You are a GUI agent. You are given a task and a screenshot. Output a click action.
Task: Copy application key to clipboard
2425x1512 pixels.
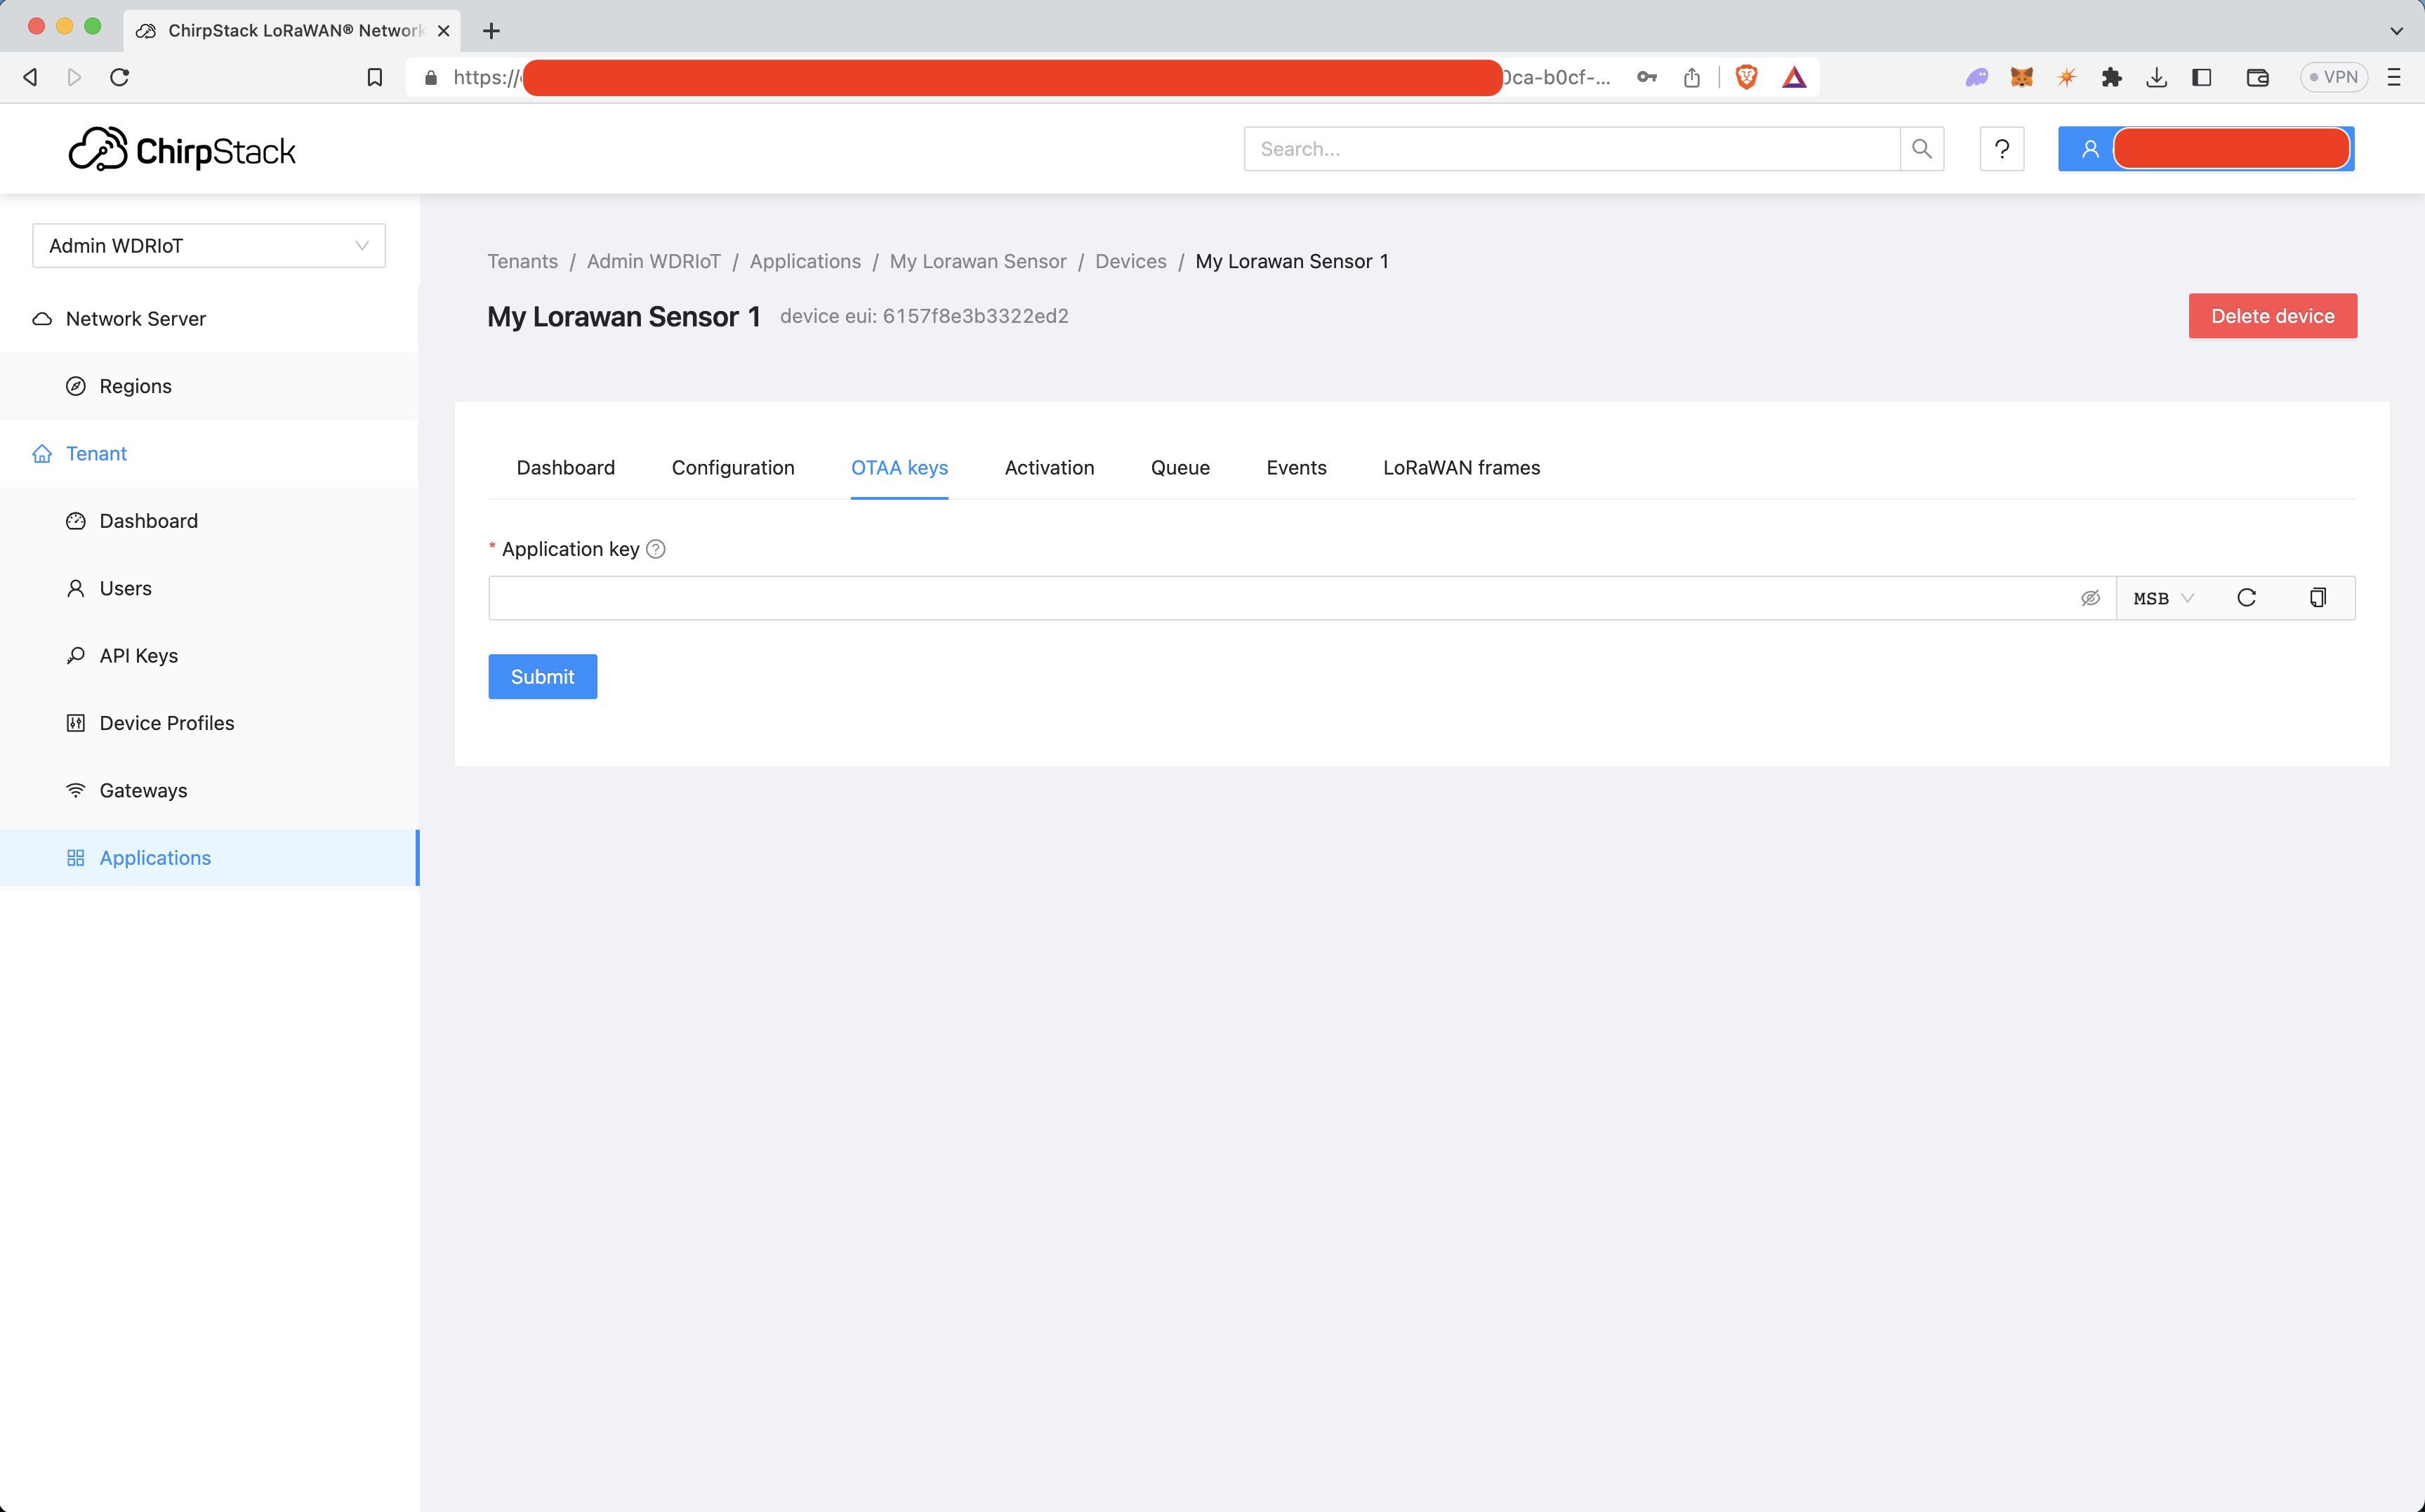2317,598
